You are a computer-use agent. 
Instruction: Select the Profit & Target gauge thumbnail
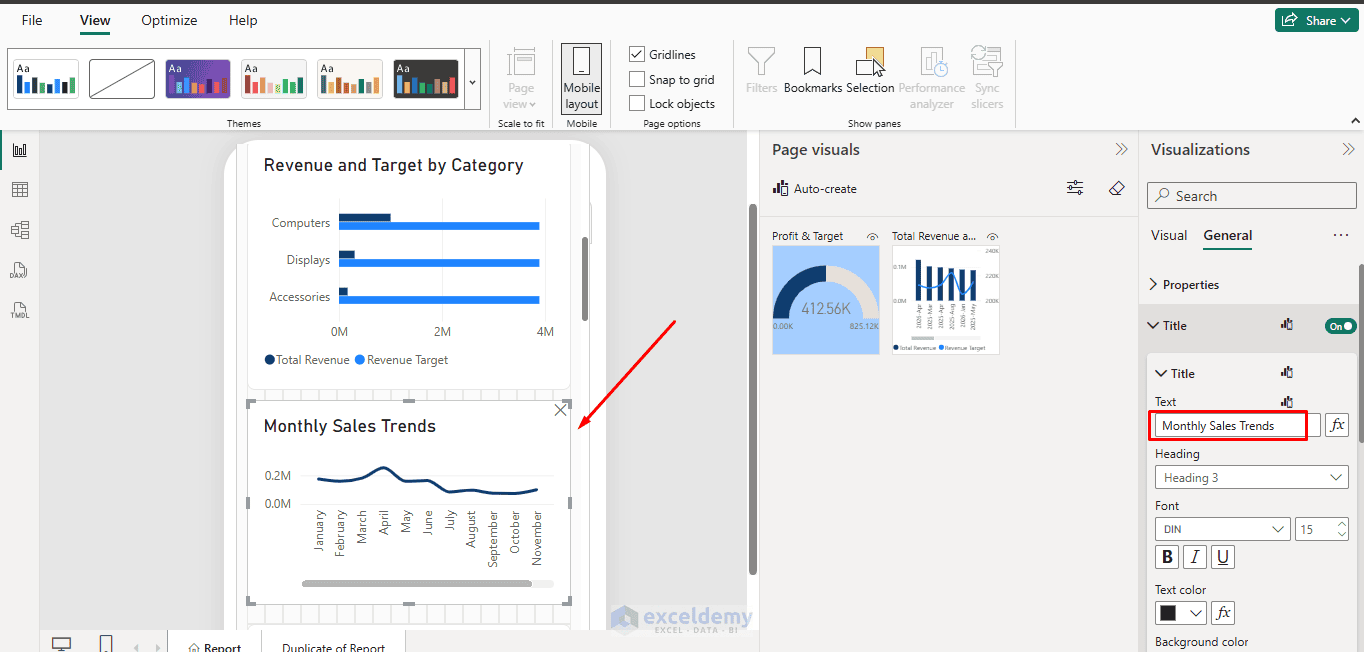tap(825, 300)
